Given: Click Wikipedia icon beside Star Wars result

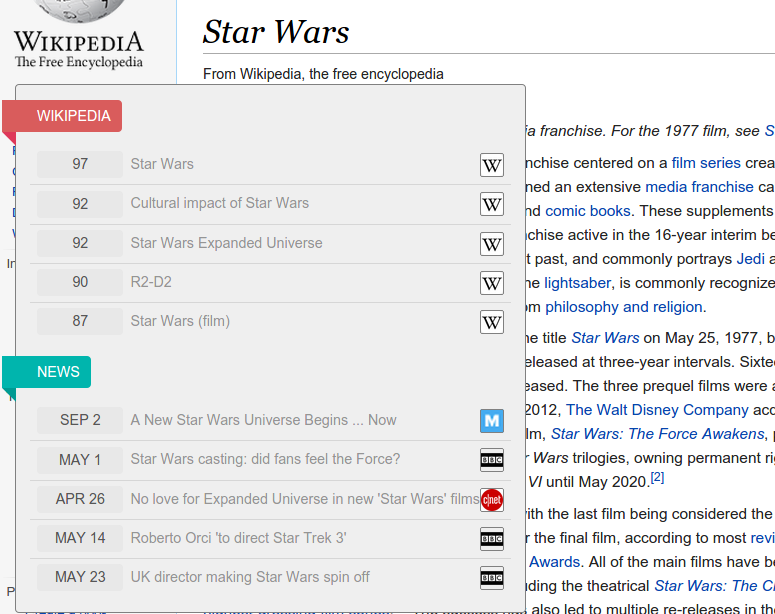Looking at the screenshot, I should coord(492,165).
